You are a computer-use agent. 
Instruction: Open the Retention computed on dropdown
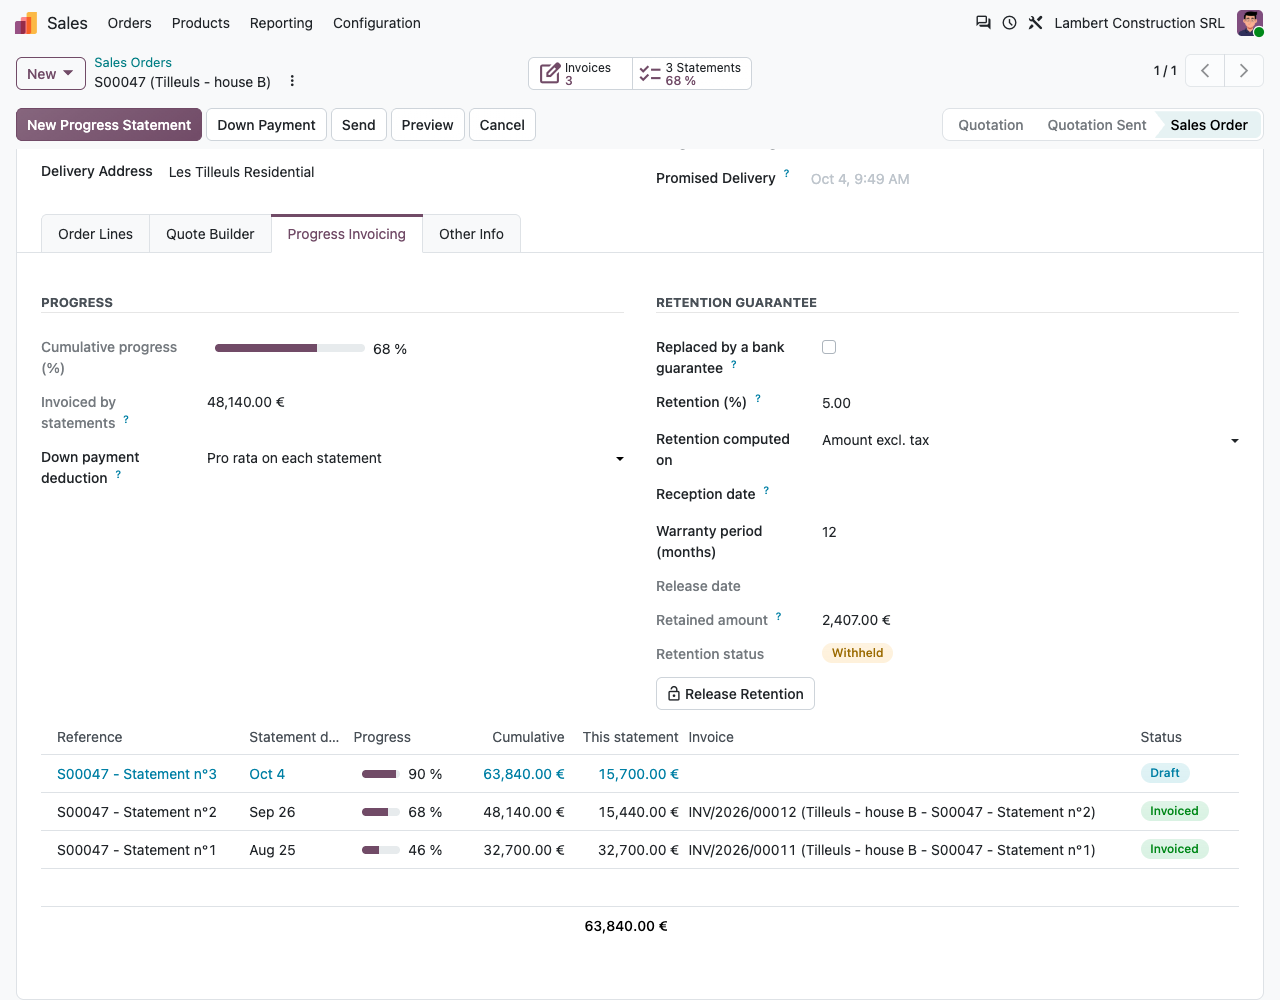click(x=1030, y=440)
